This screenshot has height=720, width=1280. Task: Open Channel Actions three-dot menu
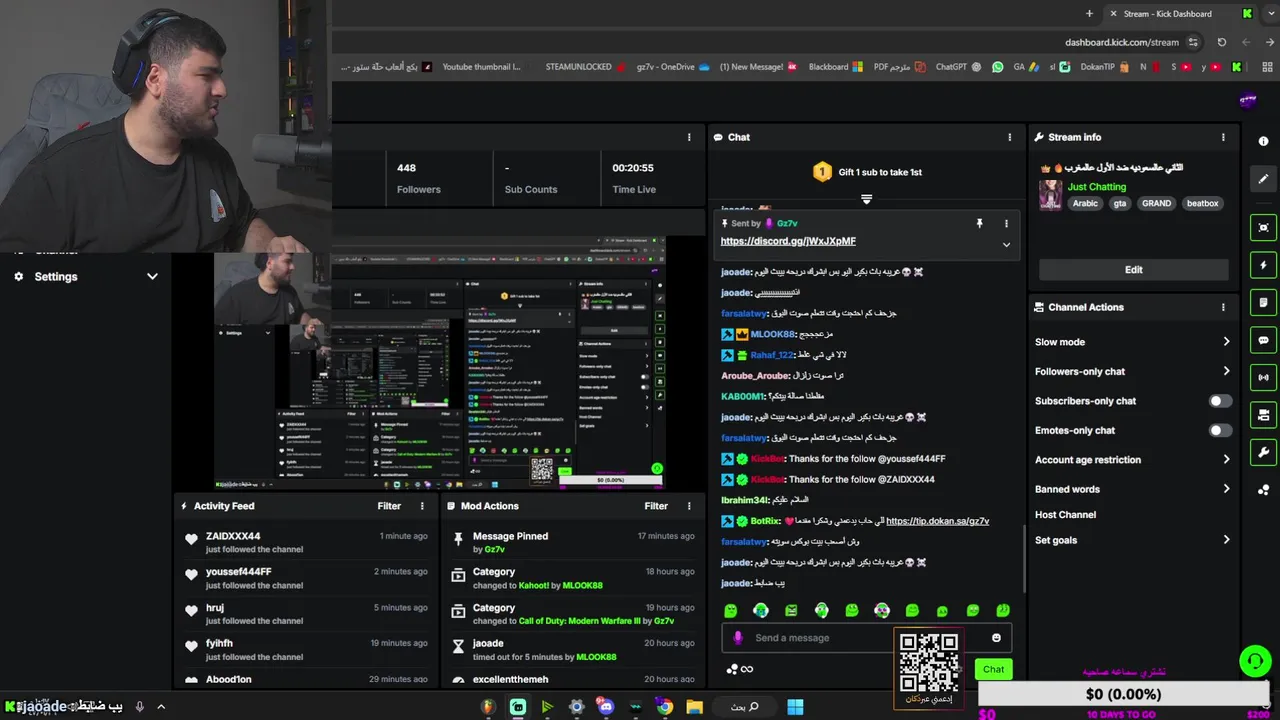[1223, 307]
